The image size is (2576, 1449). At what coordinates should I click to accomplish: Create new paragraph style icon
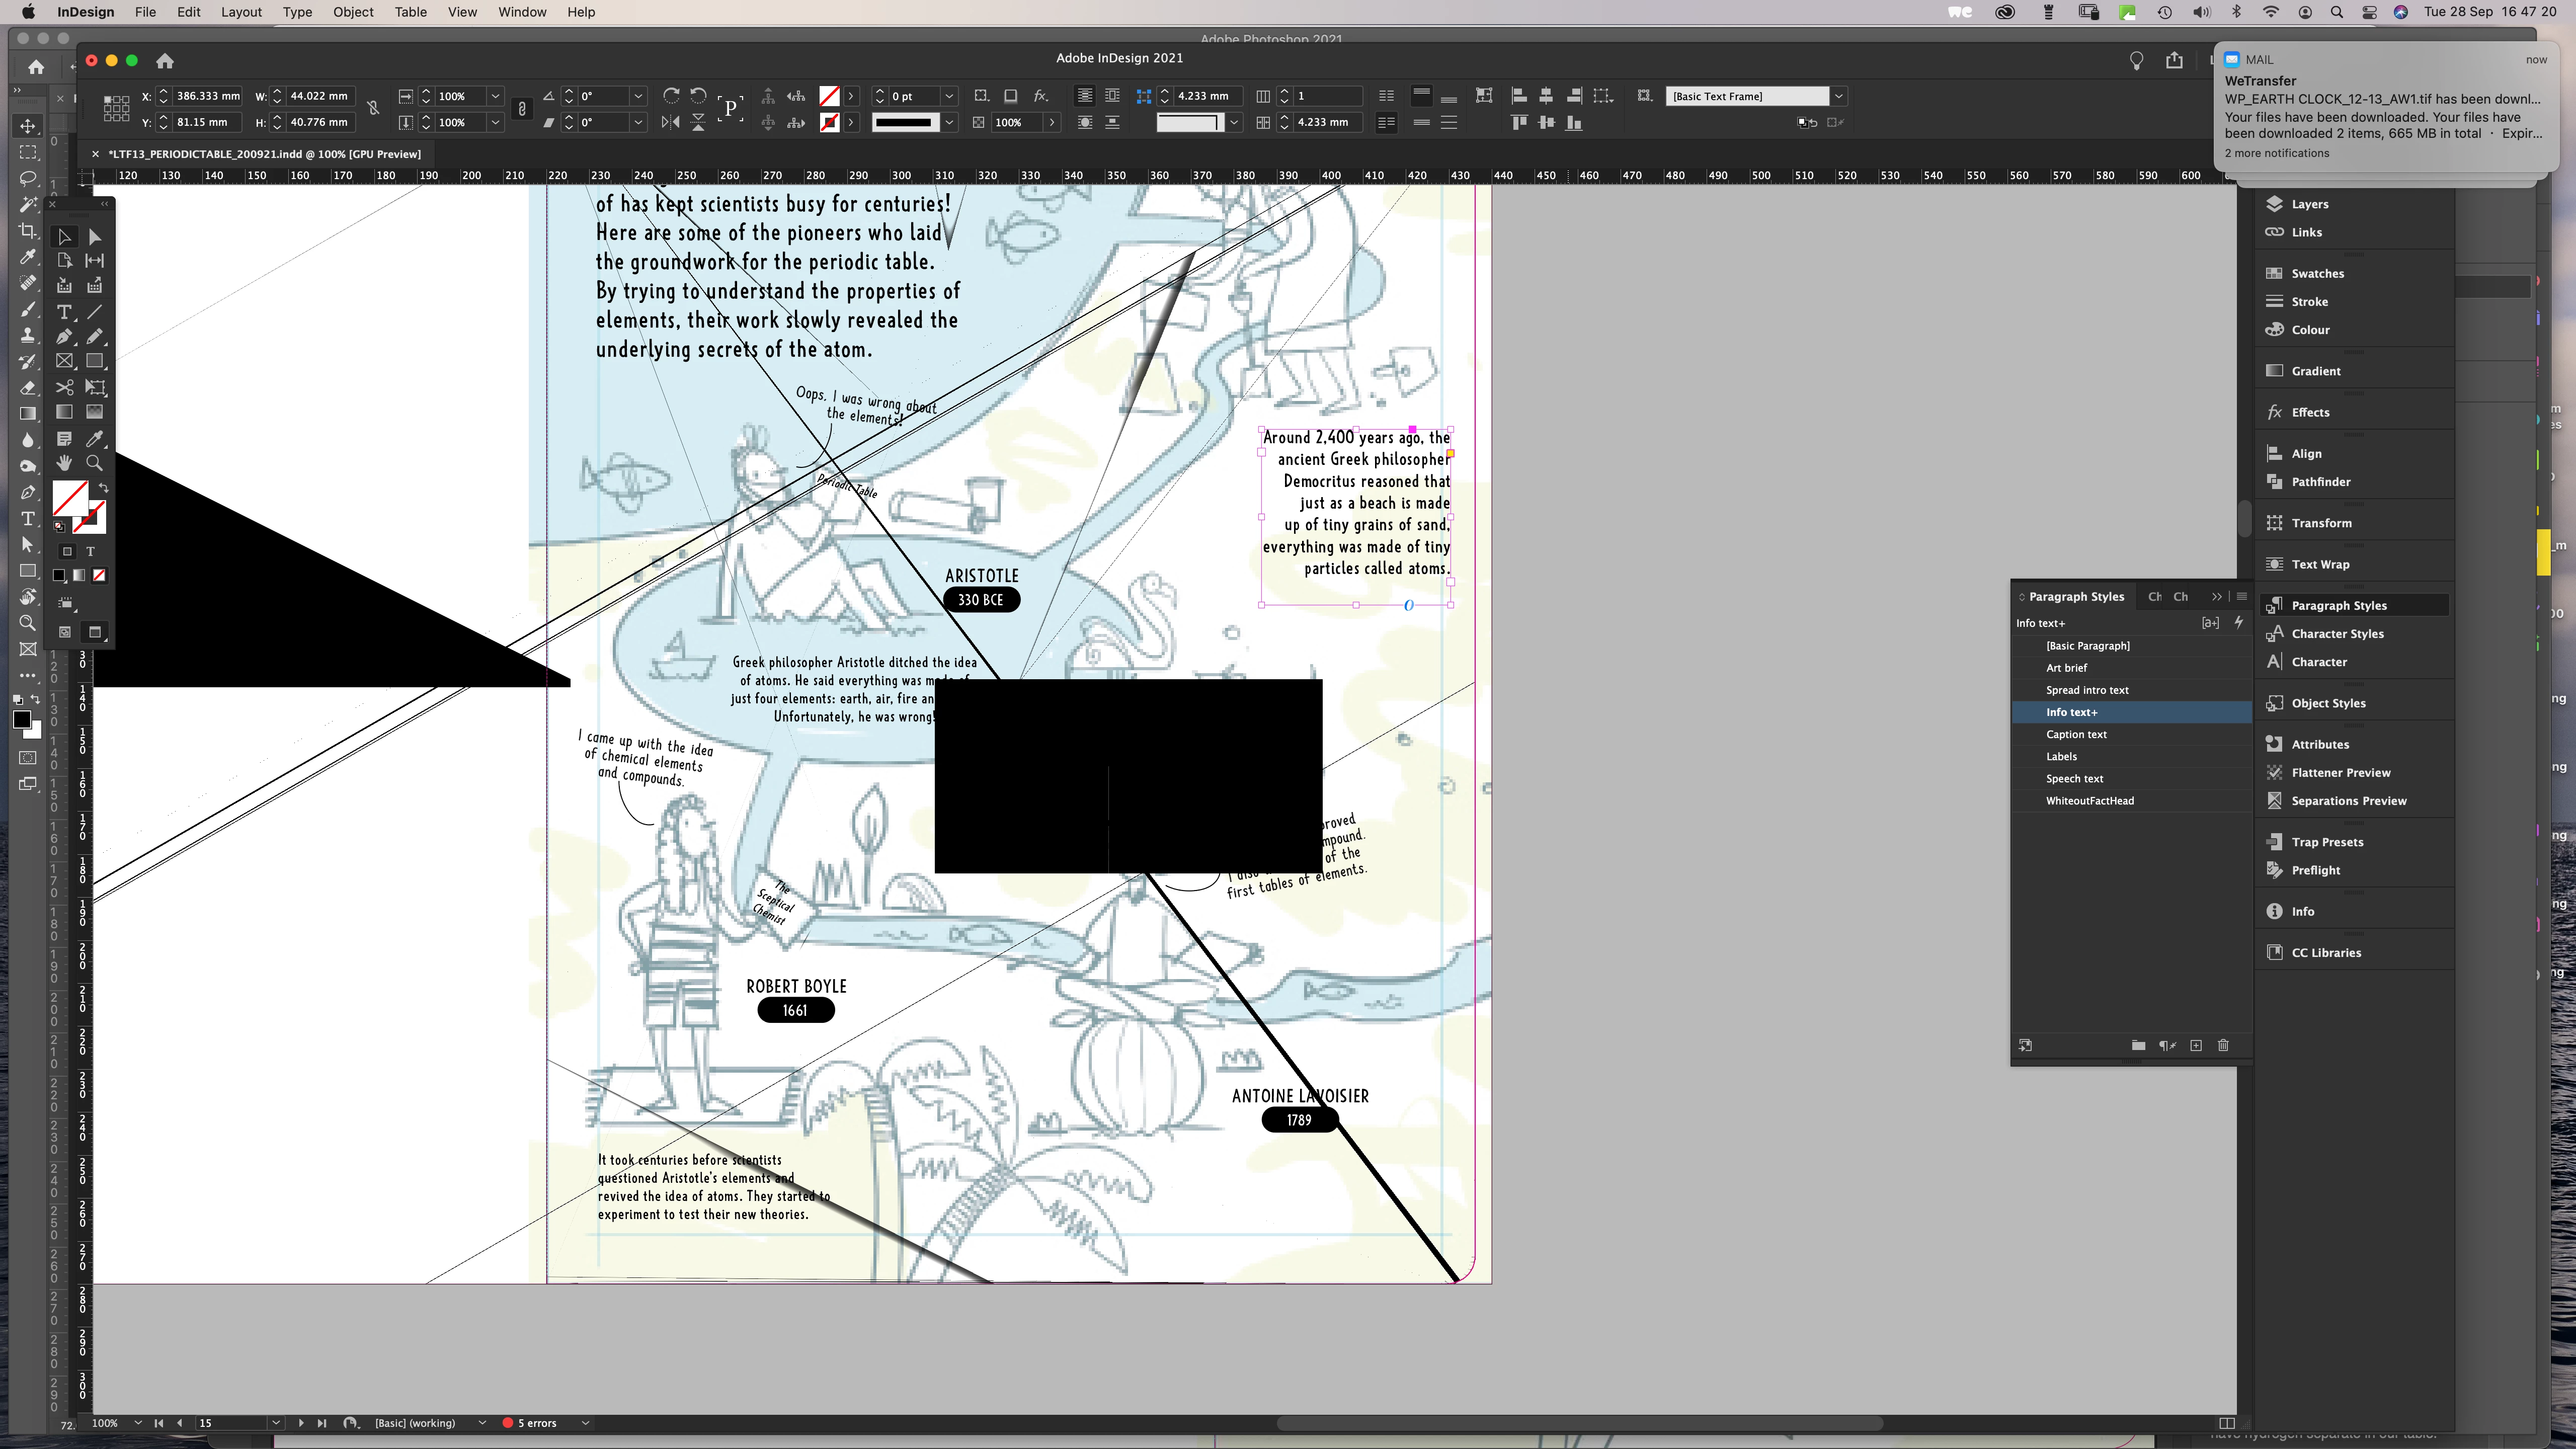pyautogui.click(x=2196, y=1045)
